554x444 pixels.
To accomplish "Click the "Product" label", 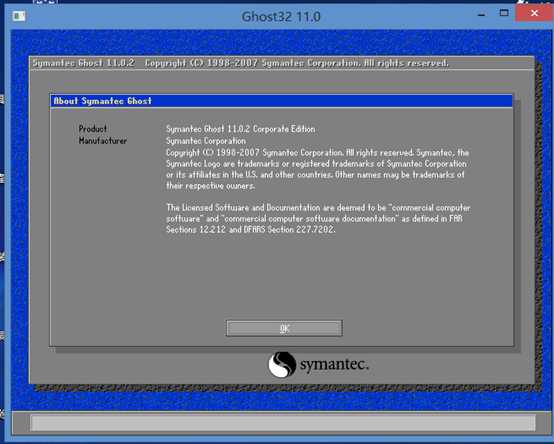I will click(93, 129).
